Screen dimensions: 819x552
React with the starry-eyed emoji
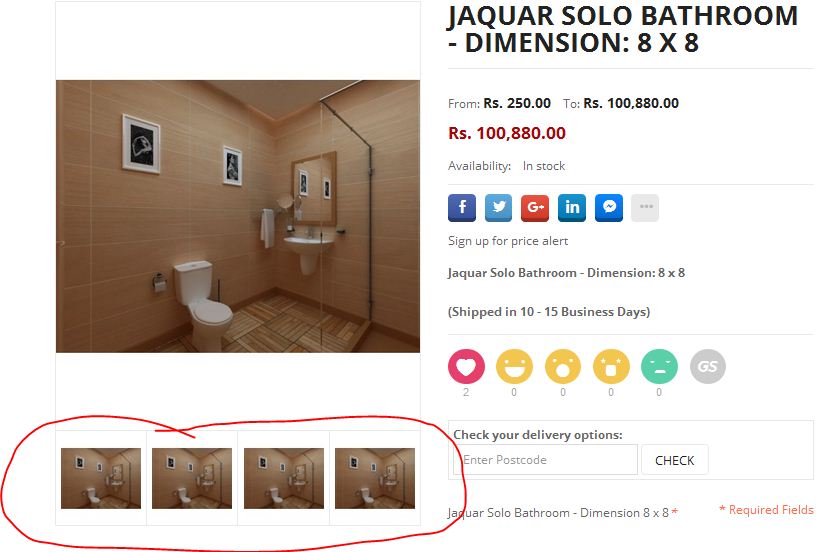pyautogui.click(x=611, y=366)
